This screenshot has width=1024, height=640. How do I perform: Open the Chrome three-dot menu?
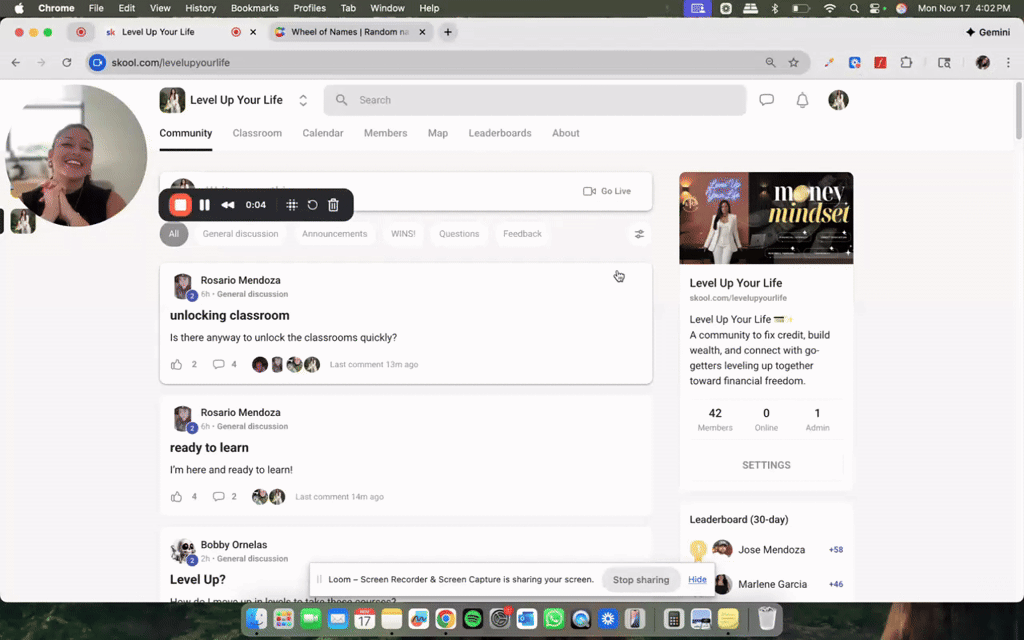tap(1008, 63)
